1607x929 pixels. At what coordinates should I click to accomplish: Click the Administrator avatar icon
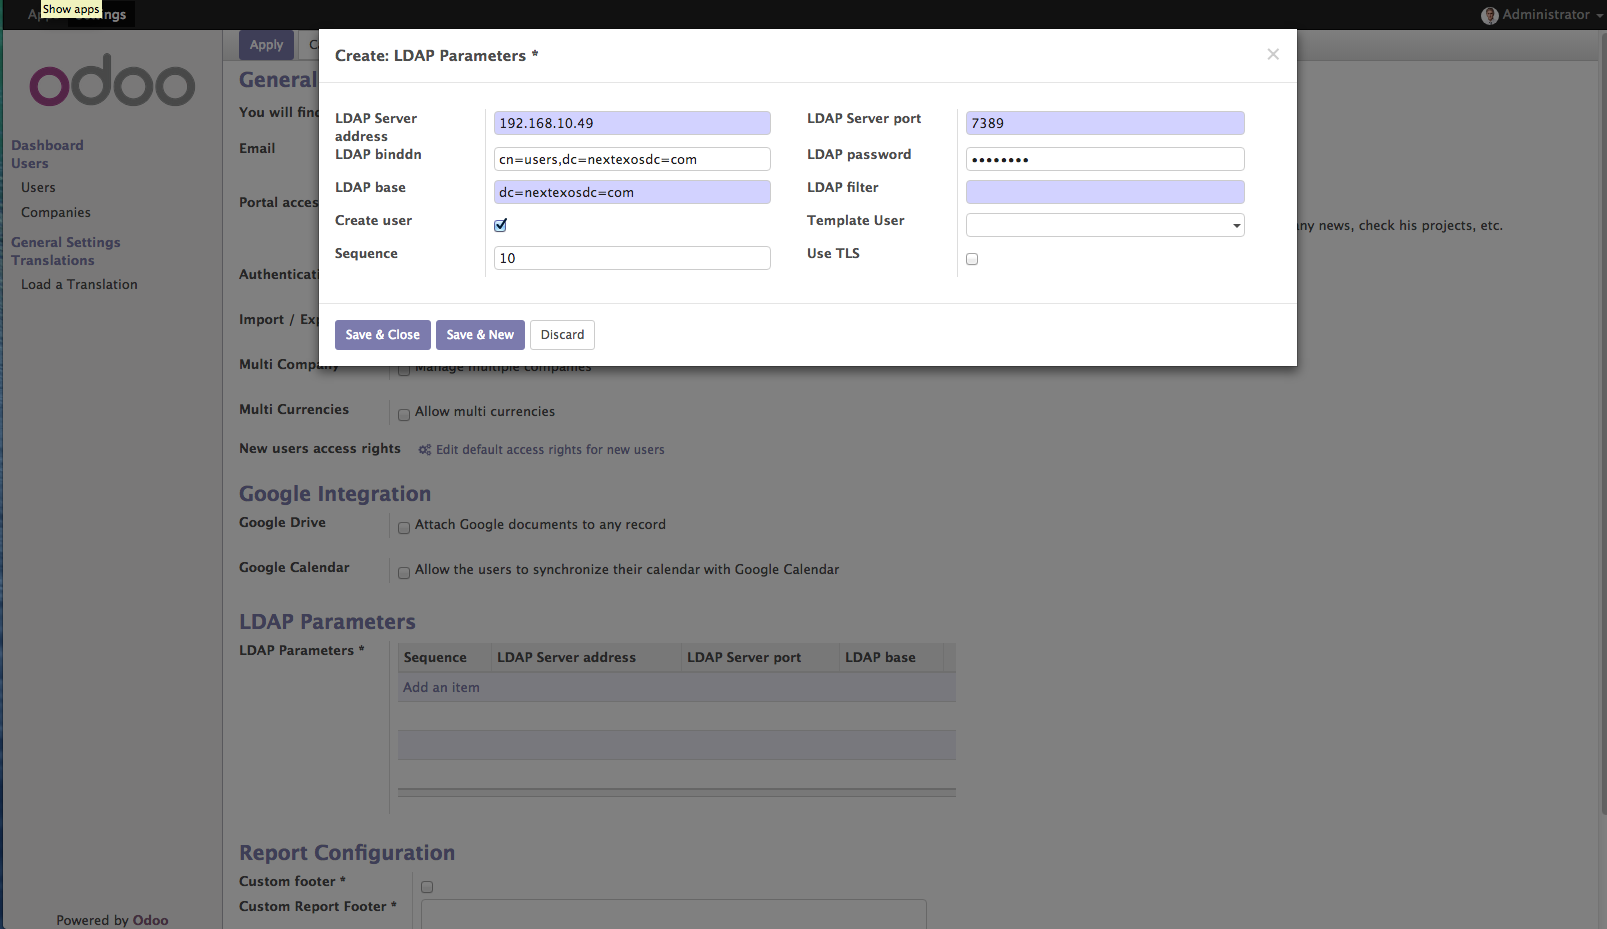1490,15
